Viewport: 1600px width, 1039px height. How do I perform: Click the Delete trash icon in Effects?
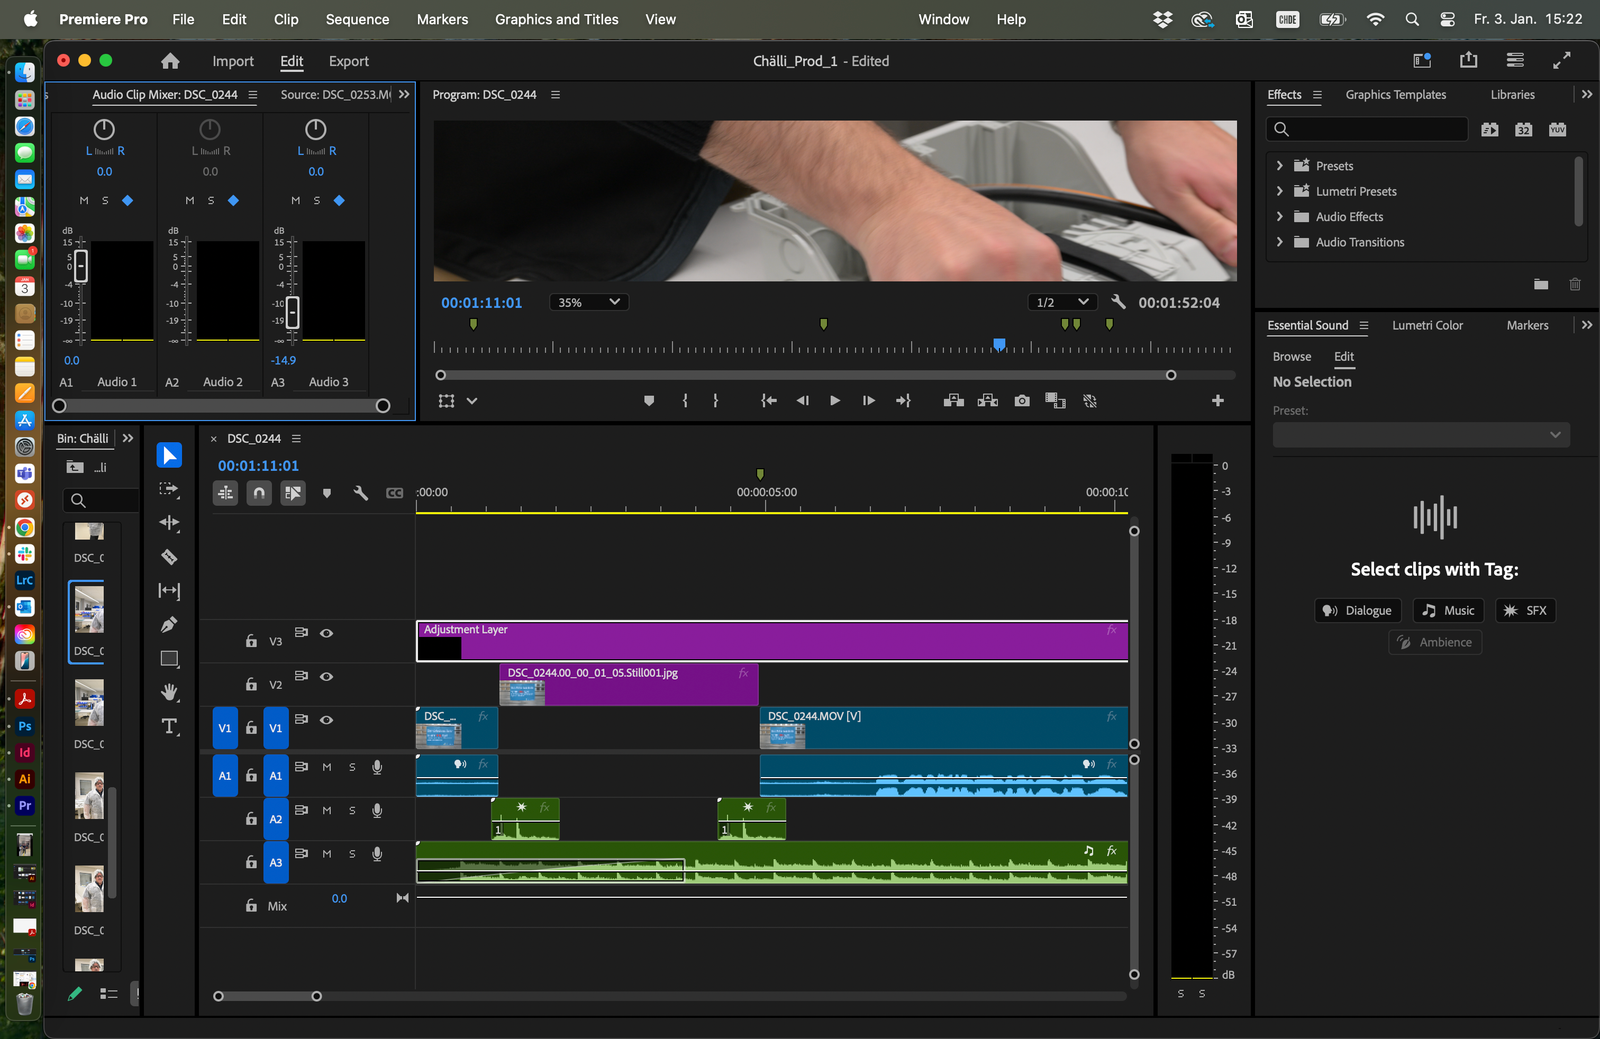(x=1575, y=285)
